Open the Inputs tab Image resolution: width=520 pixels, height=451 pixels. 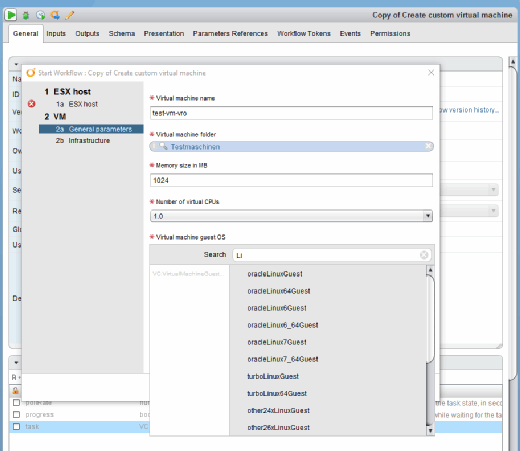56,34
